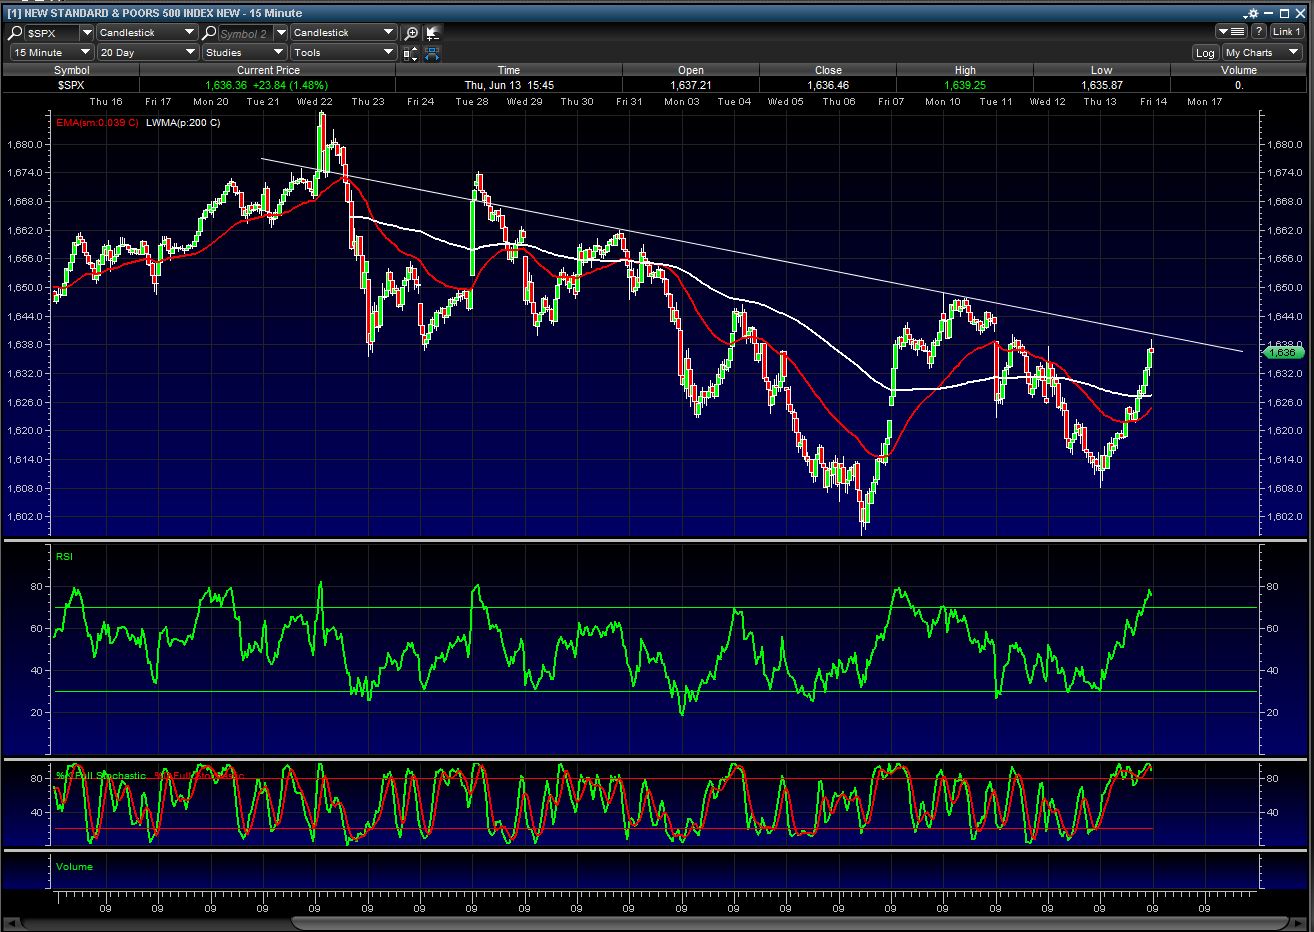Open the list menu icon near Help
Screen dimensions: 1314x932
(x=1231, y=32)
